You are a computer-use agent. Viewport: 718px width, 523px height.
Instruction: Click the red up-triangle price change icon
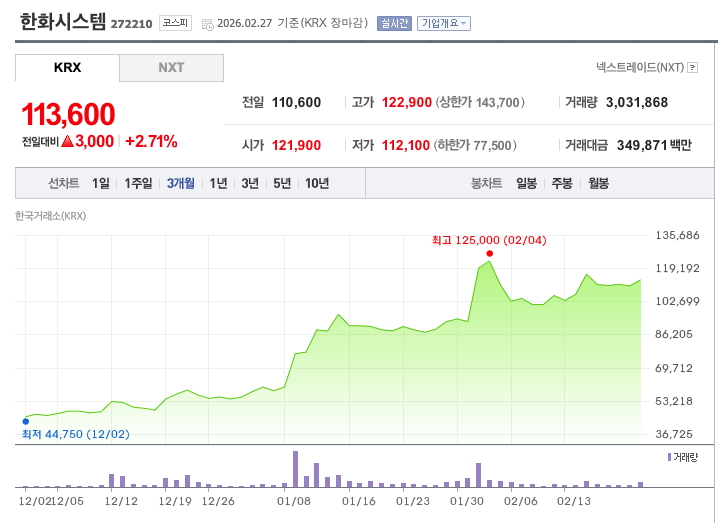[67, 141]
